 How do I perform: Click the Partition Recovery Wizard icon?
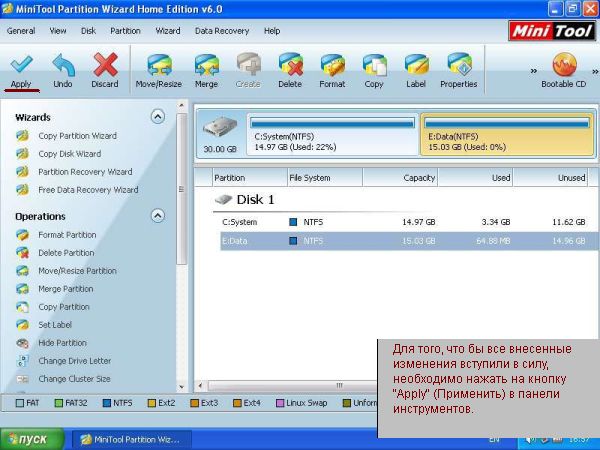[x=23, y=172]
